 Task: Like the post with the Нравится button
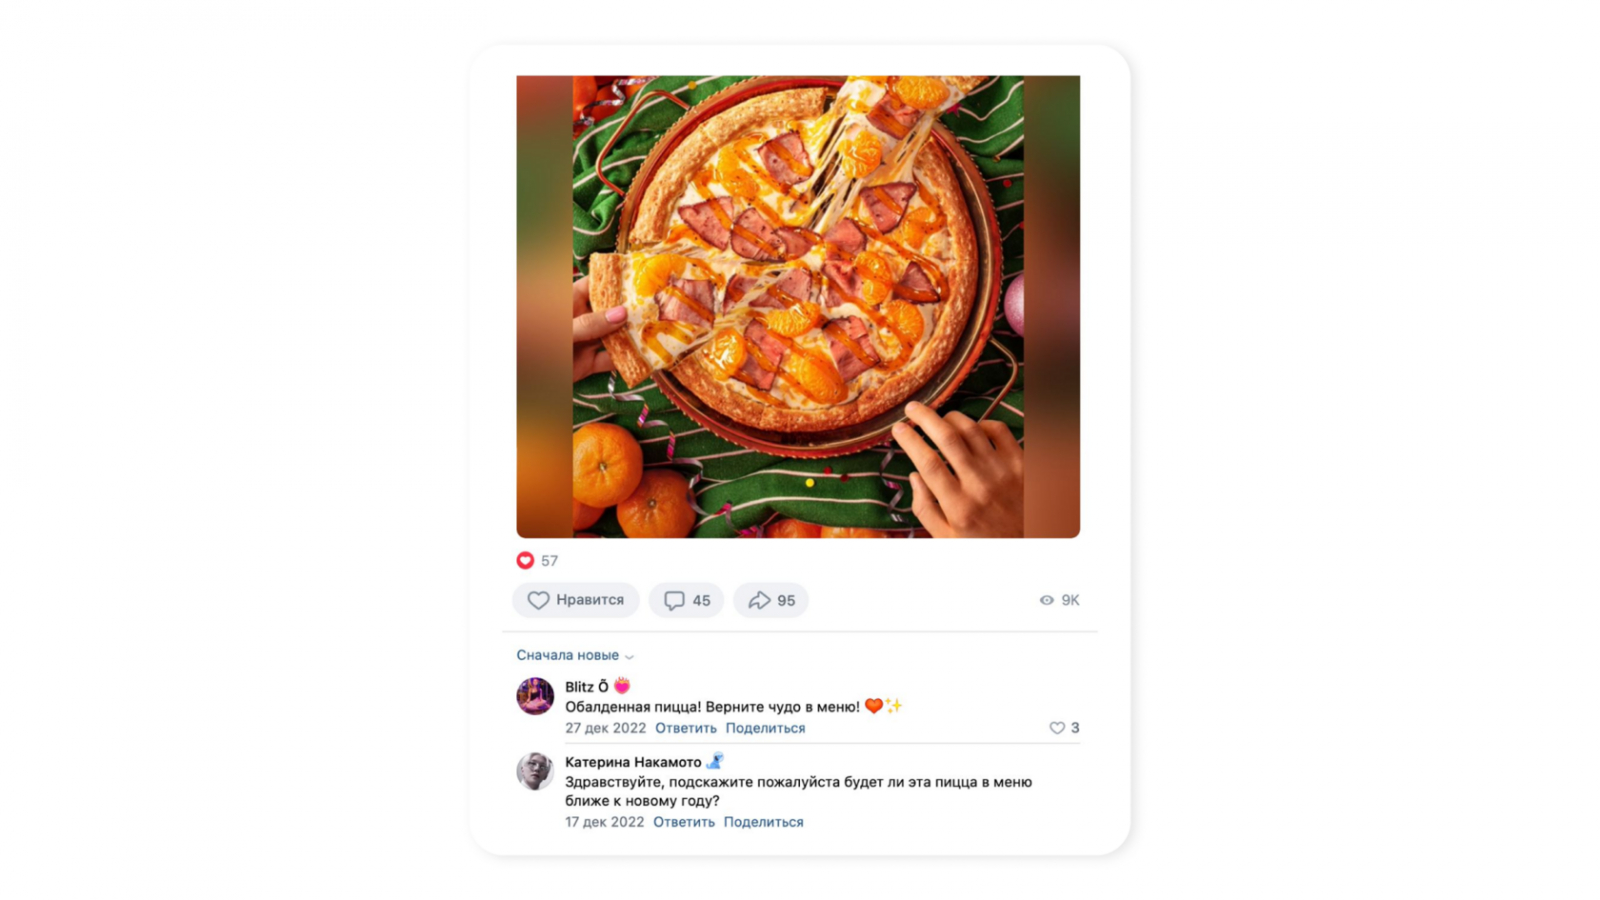click(x=575, y=600)
